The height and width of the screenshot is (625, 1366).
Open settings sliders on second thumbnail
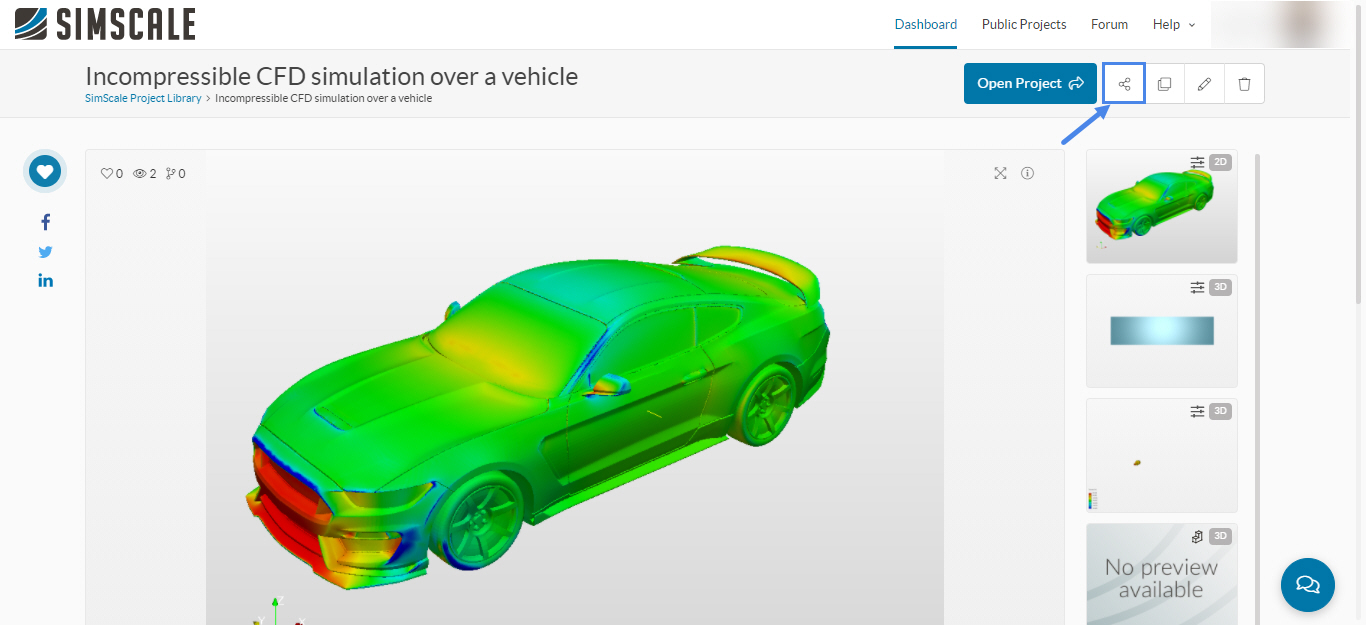click(x=1197, y=287)
